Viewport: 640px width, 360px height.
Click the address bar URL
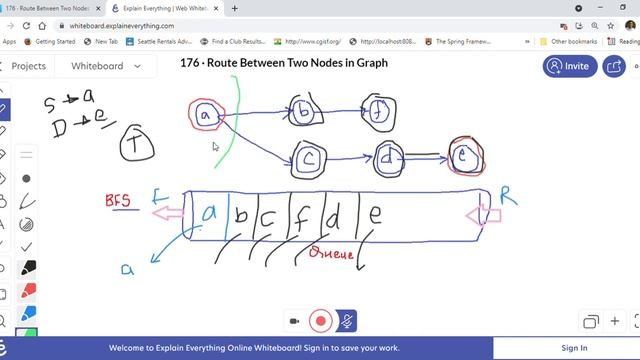click(x=122, y=26)
